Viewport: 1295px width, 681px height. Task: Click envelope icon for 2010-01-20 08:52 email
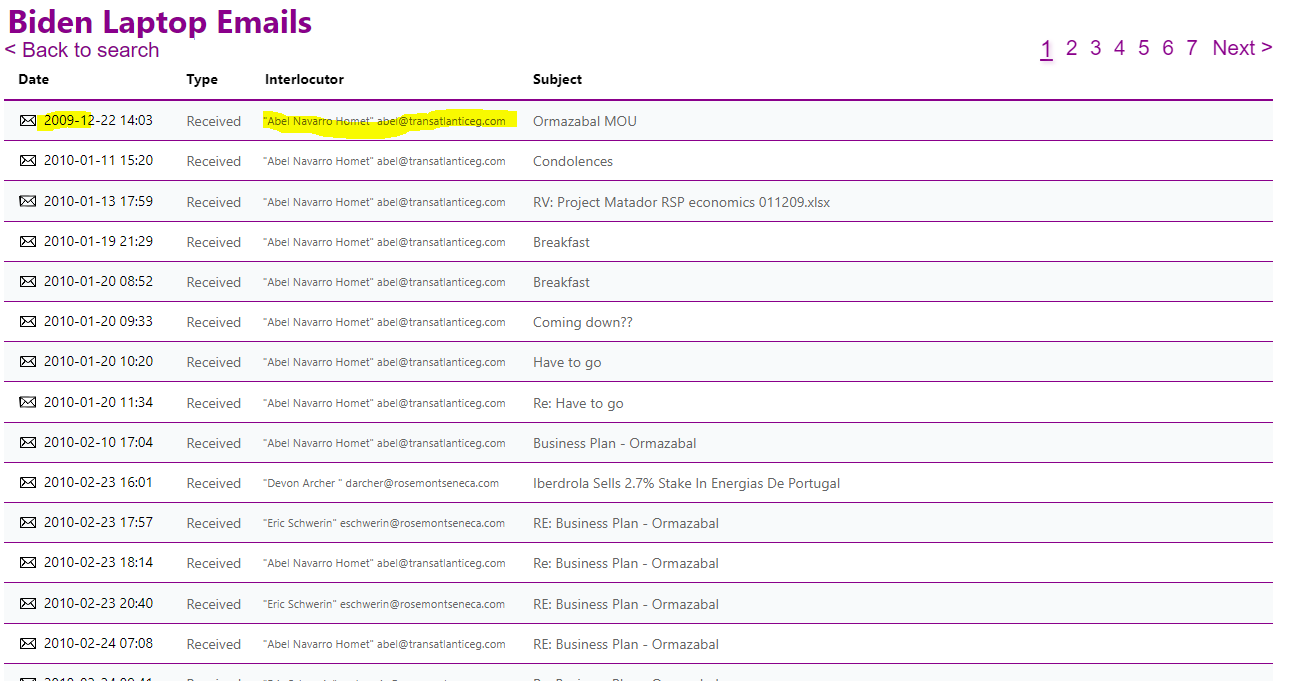28,282
